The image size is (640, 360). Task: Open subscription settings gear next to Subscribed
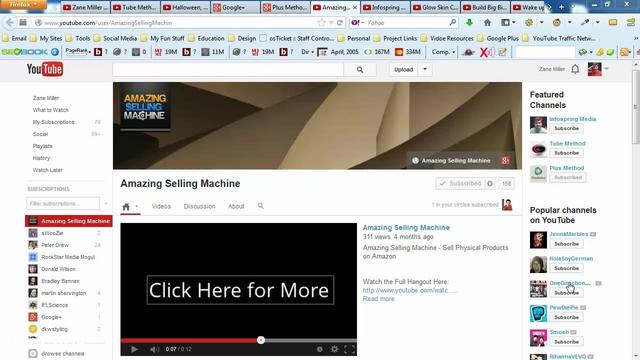click(490, 184)
